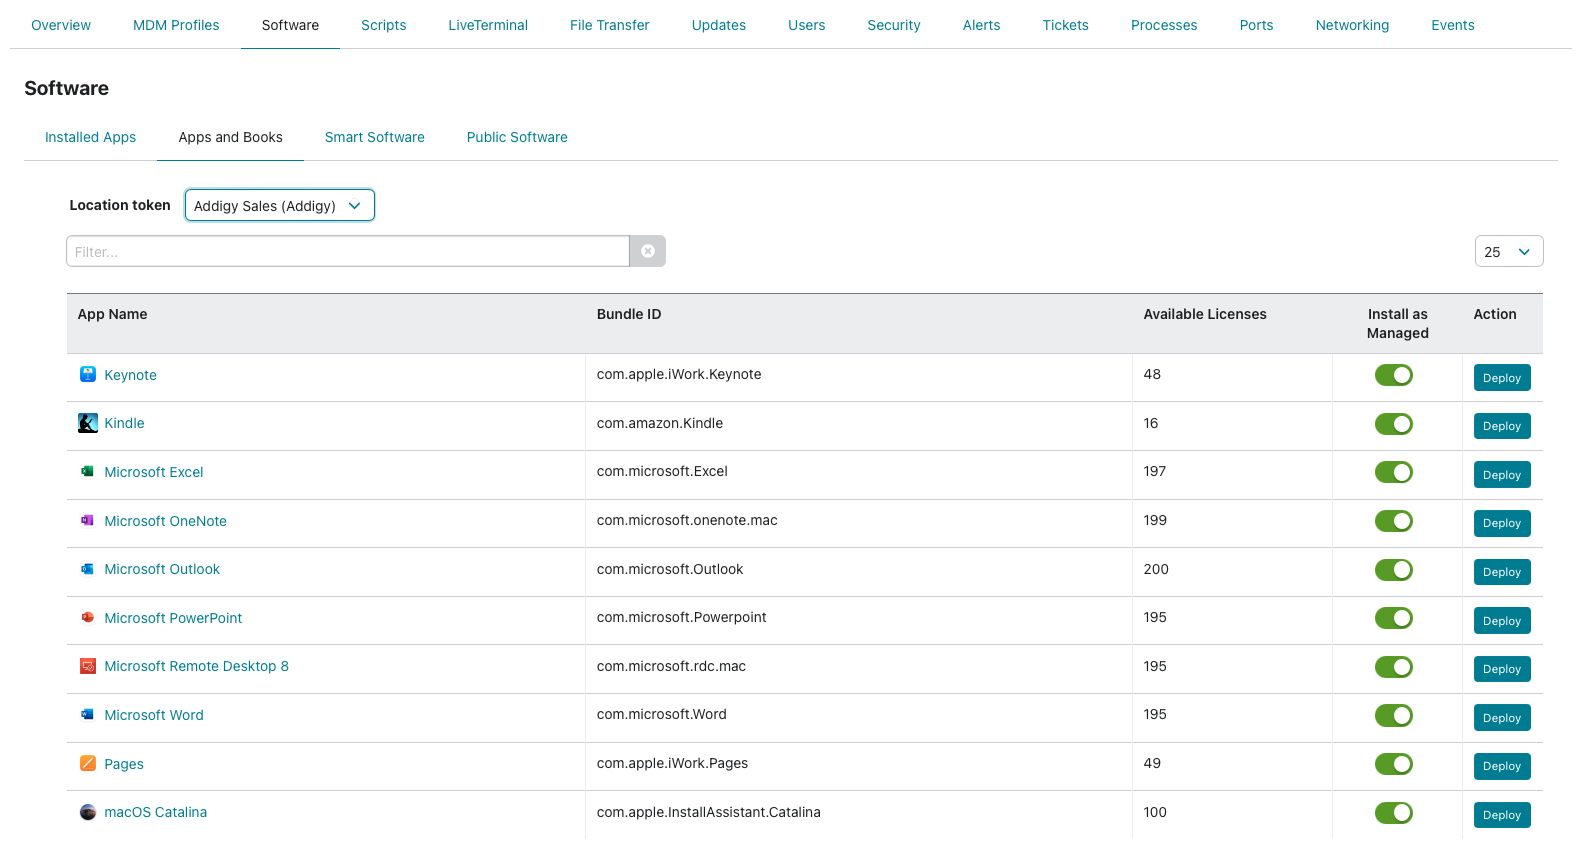
Task: Open the Public Software sub-tab
Action: 517,137
